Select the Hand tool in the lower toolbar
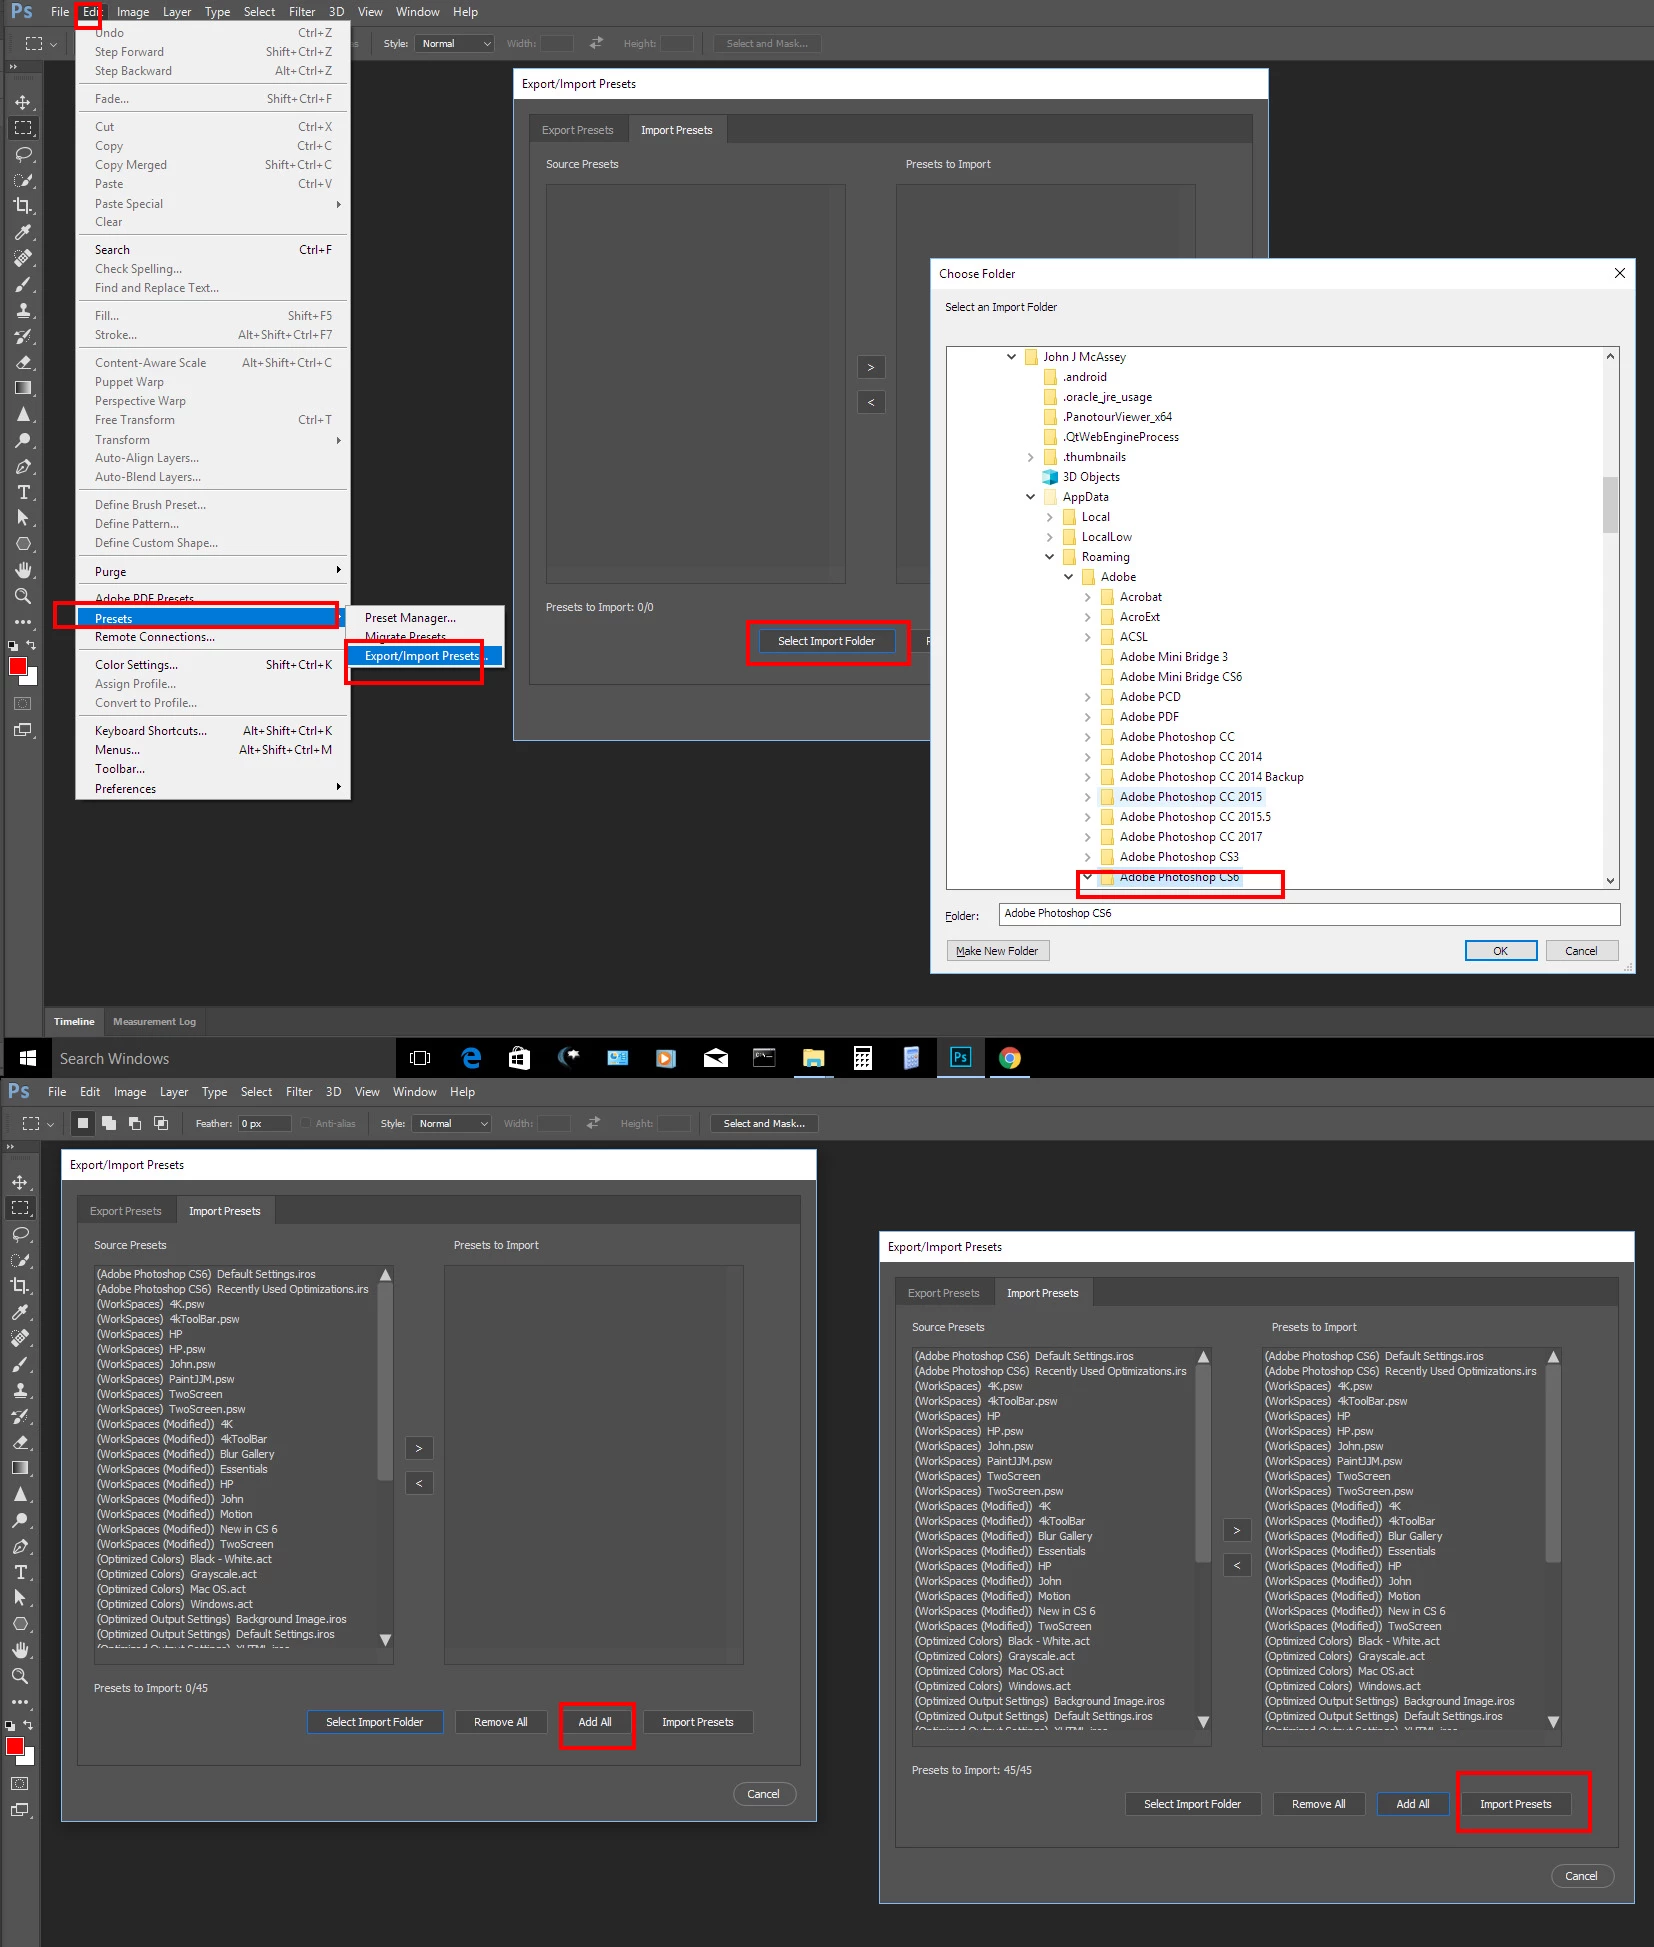Image resolution: width=1654 pixels, height=1947 pixels. tap(20, 1650)
